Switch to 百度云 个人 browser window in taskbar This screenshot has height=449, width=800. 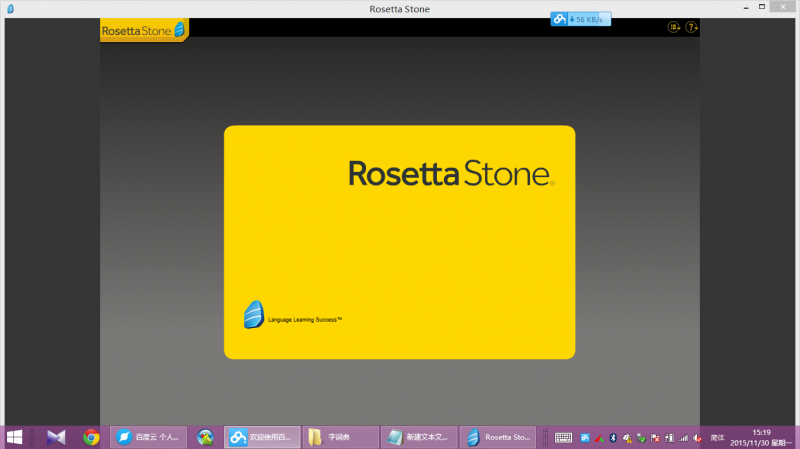click(x=148, y=437)
